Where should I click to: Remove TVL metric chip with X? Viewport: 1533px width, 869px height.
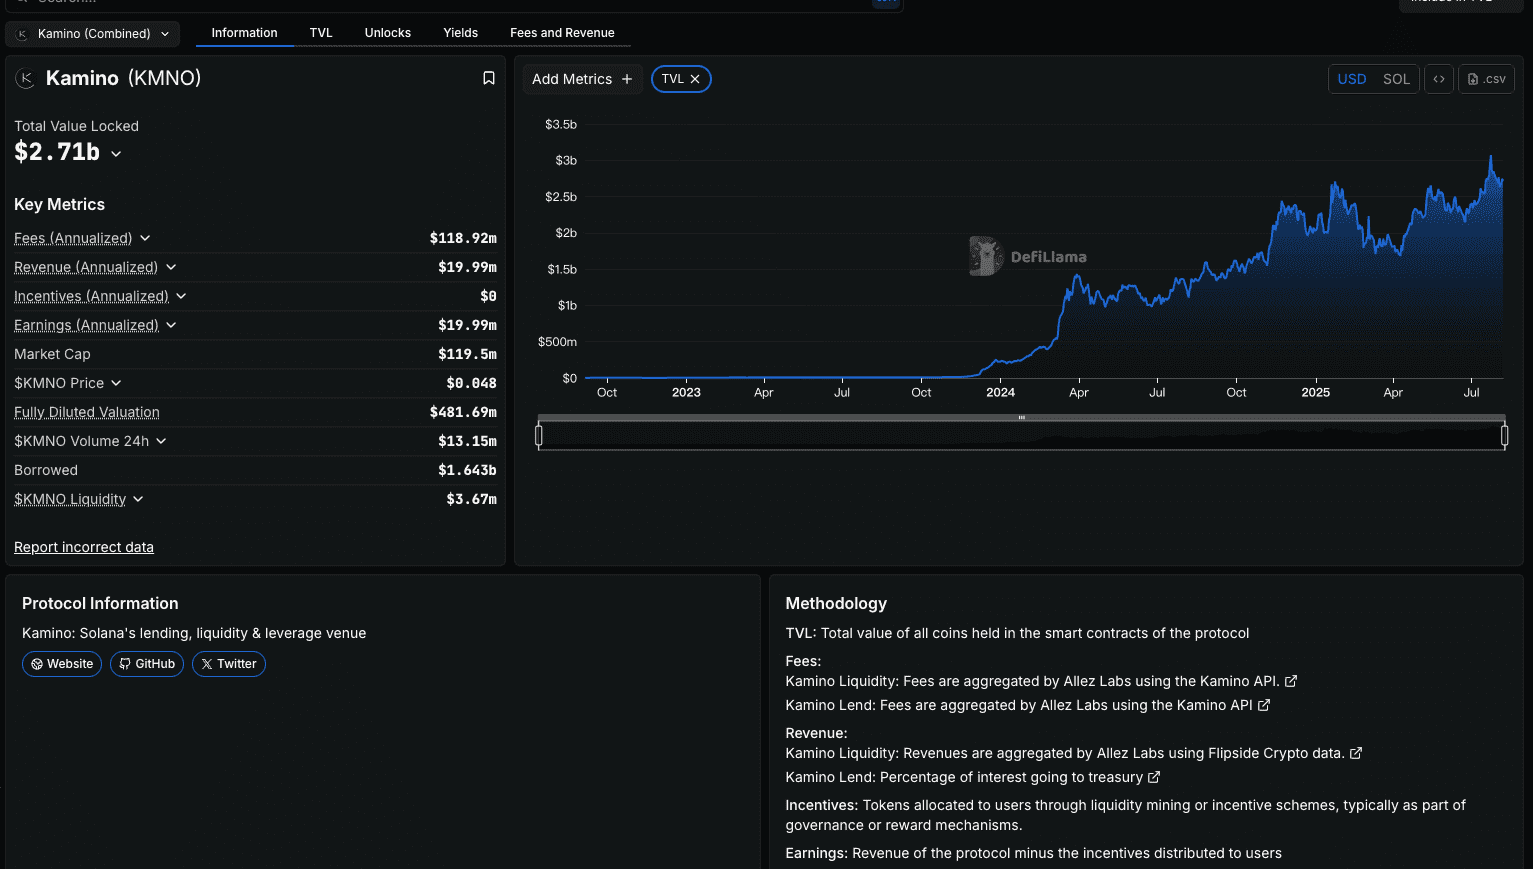click(x=695, y=79)
